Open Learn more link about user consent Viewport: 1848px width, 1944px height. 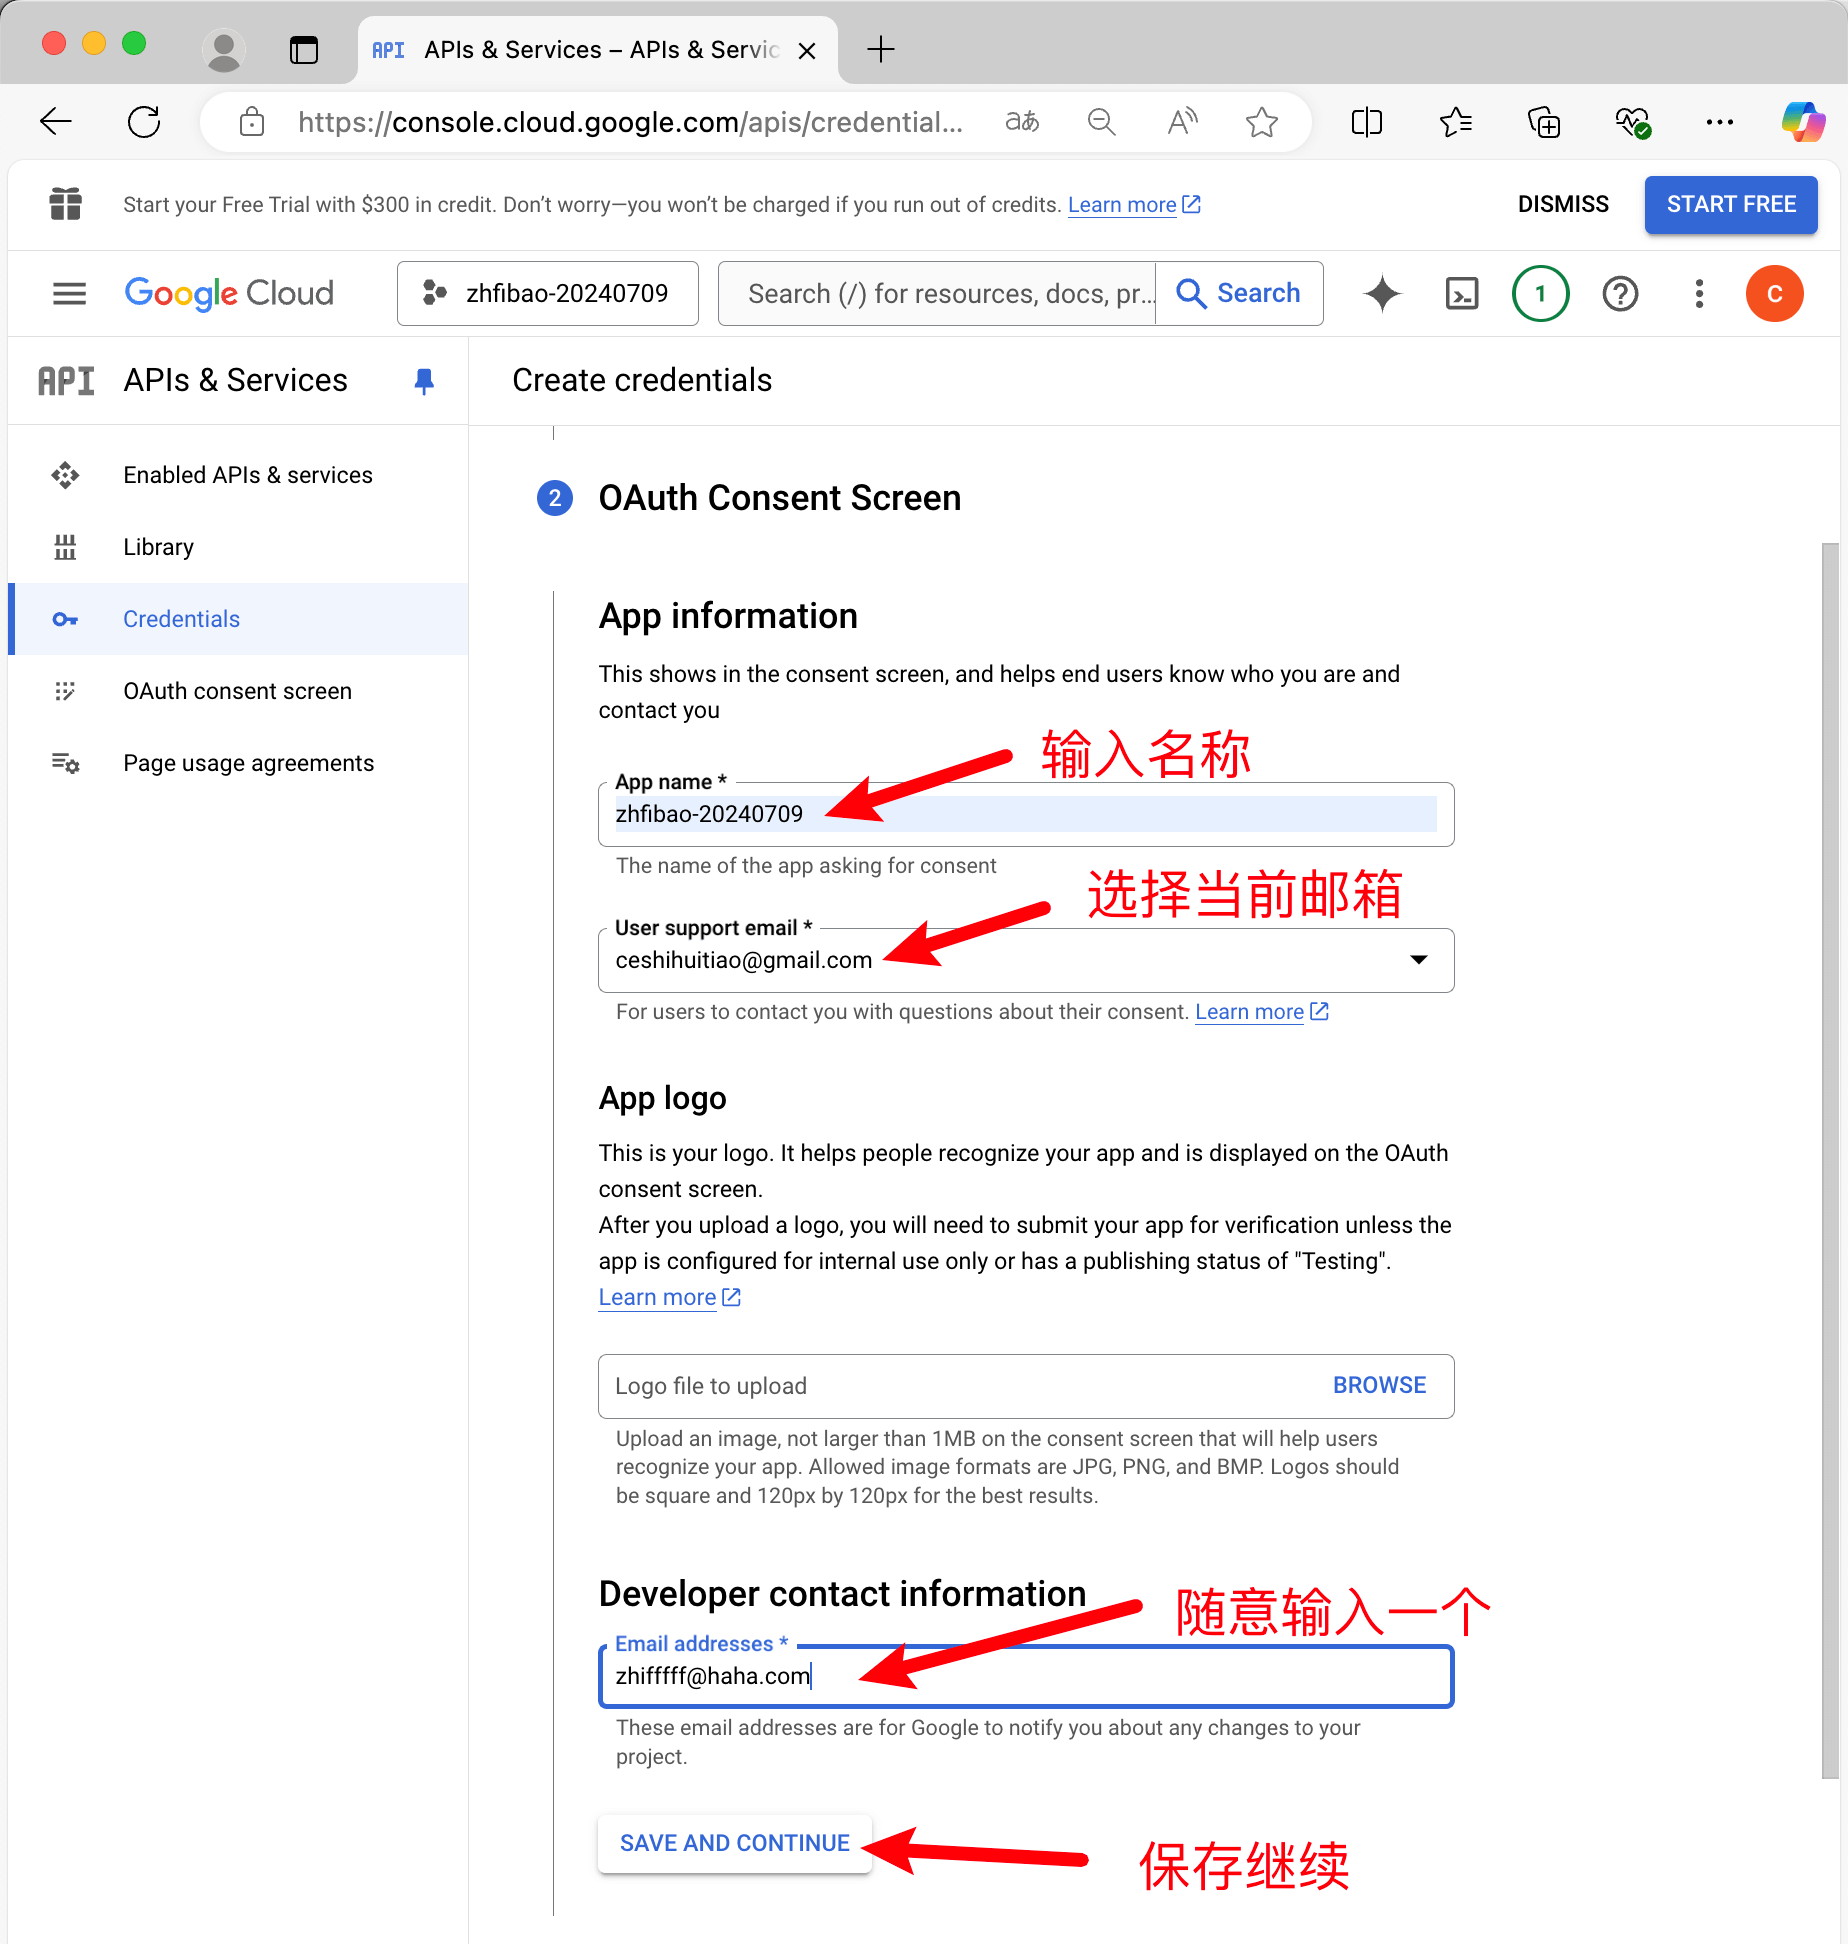[x=1261, y=1012]
